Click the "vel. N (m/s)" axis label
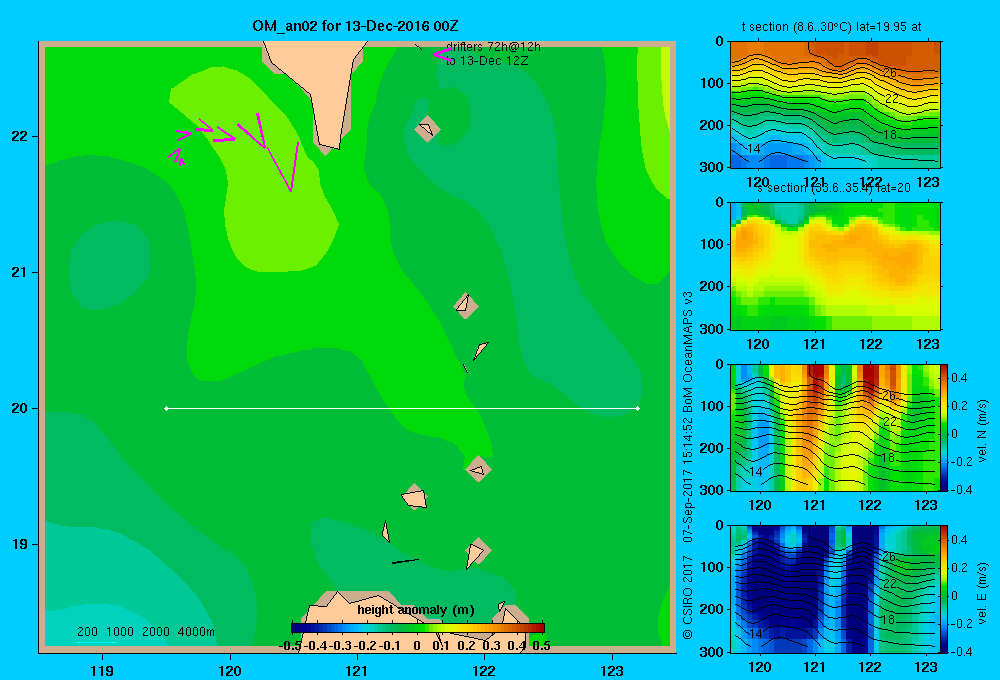The height and width of the screenshot is (680, 1000). (x=982, y=430)
